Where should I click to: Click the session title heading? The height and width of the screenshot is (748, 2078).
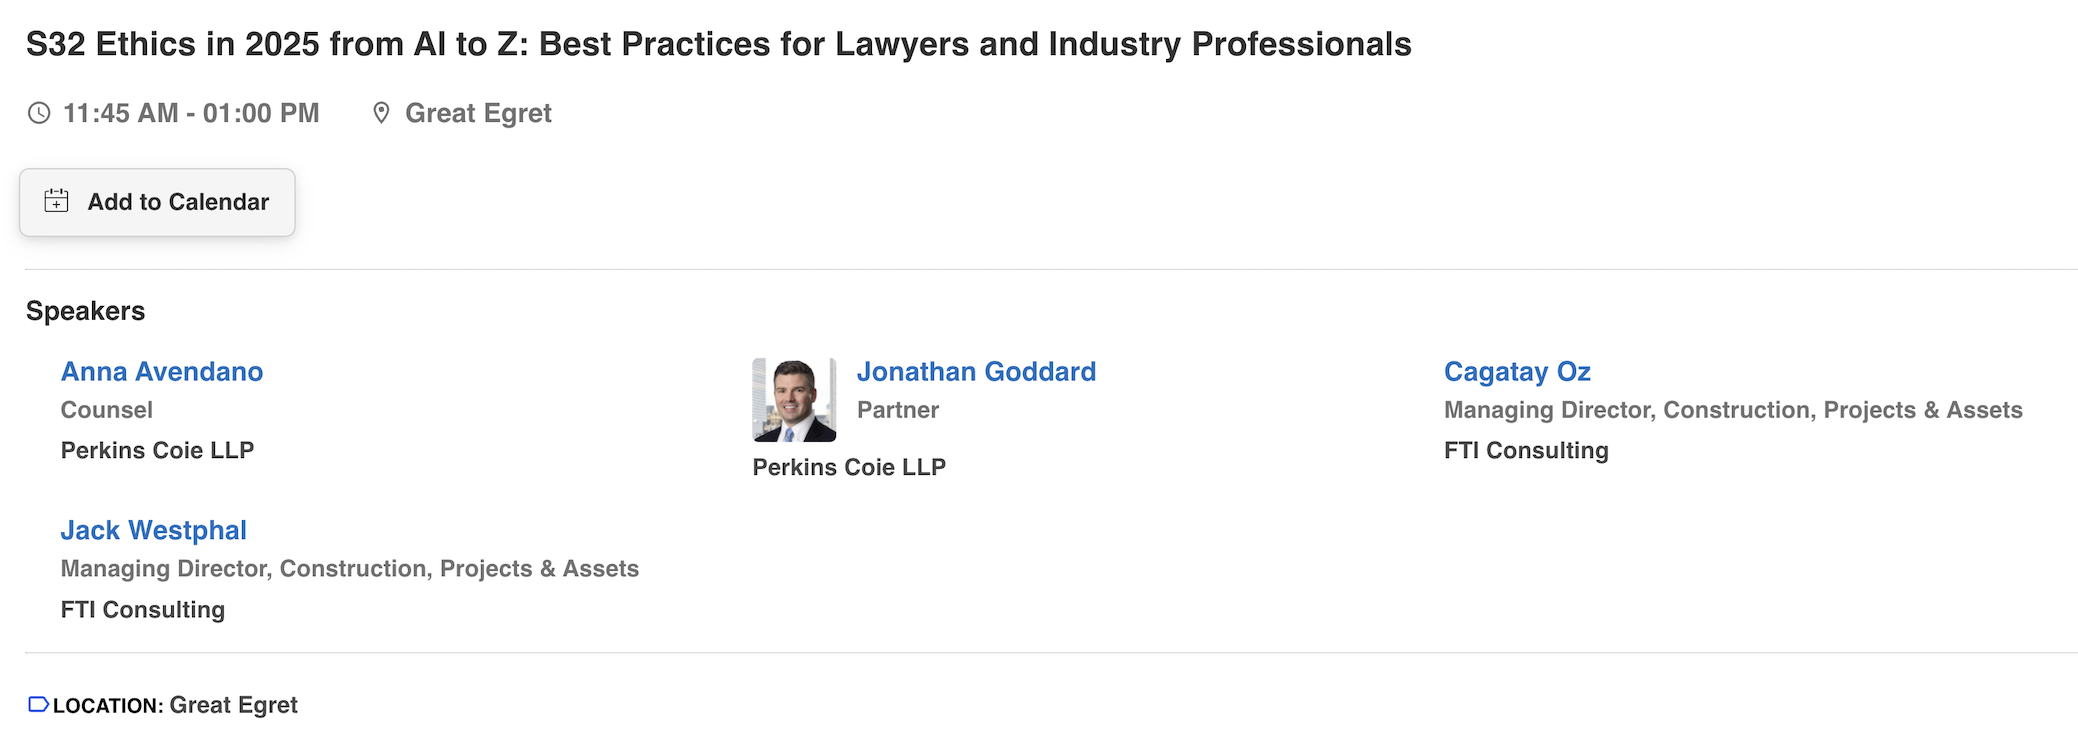(x=718, y=44)
